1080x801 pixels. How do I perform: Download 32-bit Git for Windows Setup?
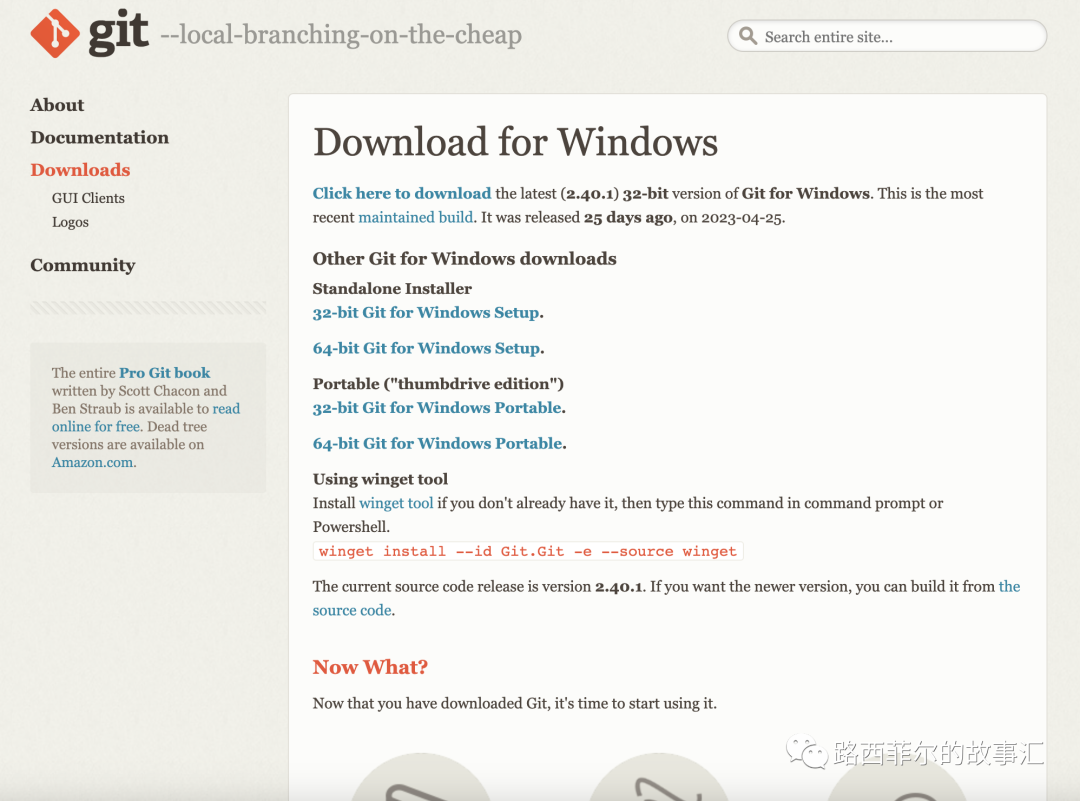(x=426, y=313)
